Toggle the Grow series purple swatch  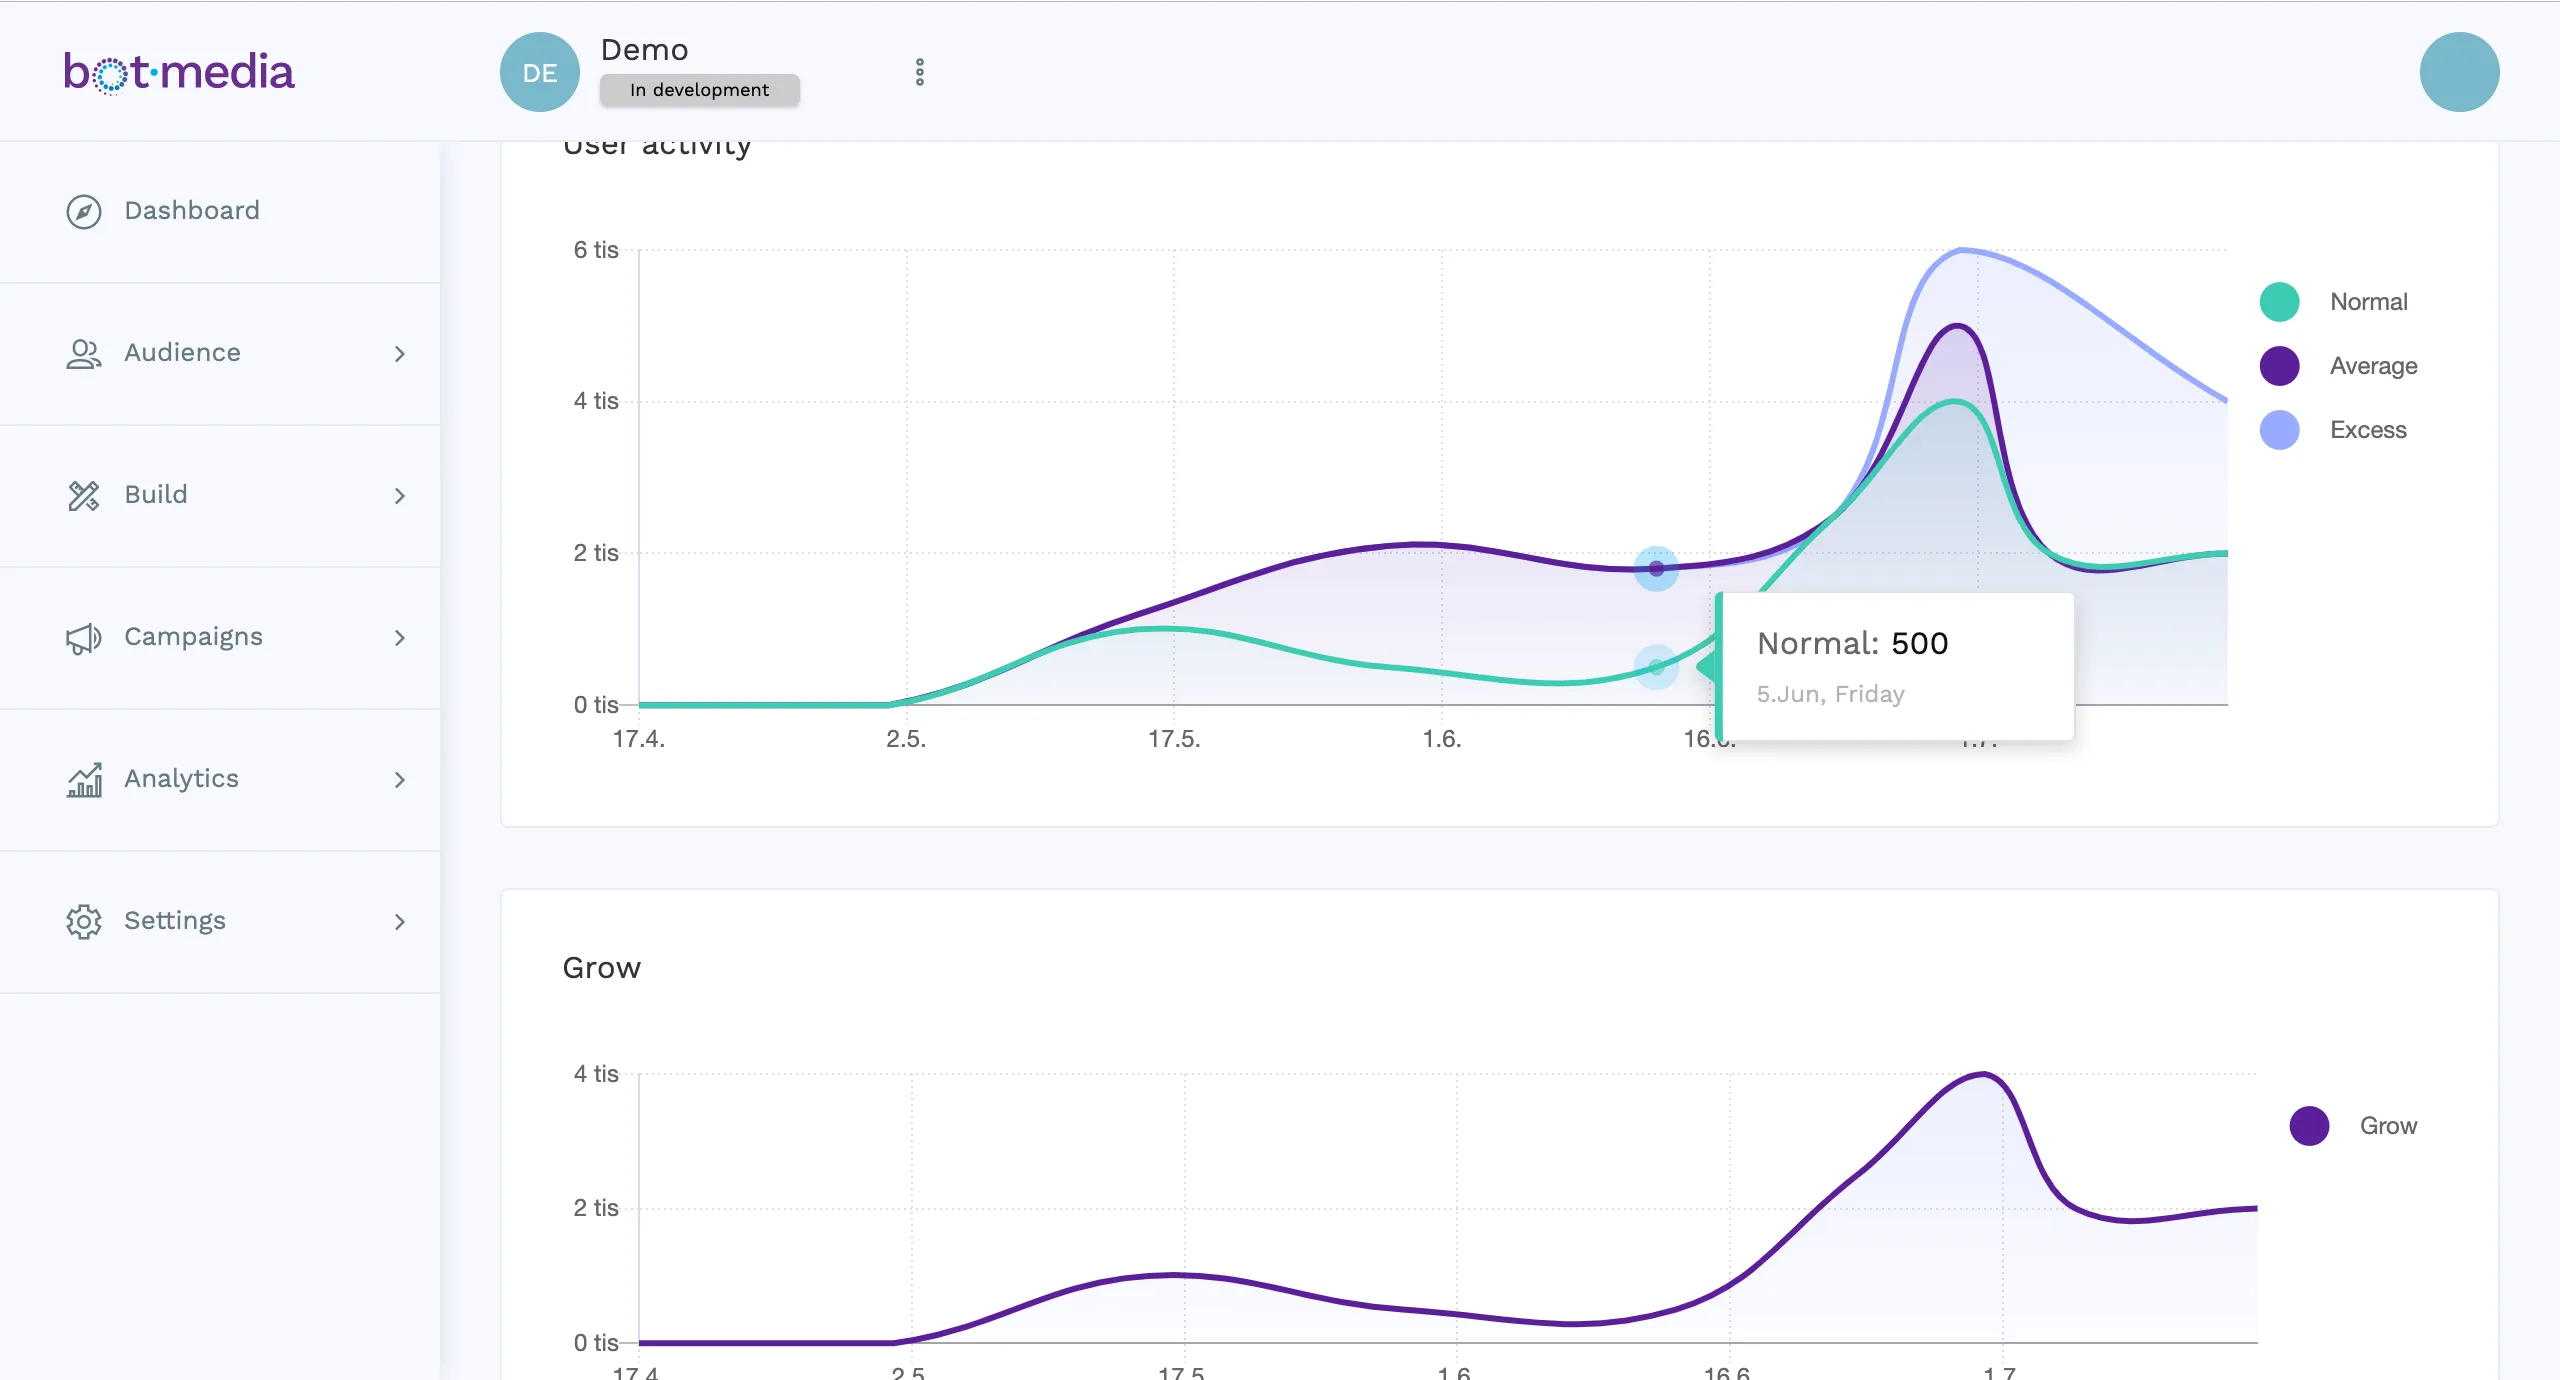pyautogui.click(x=2309, y=1125)
